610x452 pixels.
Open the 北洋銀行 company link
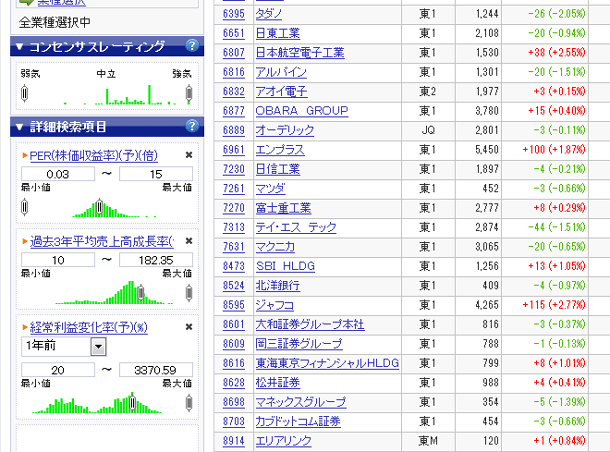coord(278,286)
